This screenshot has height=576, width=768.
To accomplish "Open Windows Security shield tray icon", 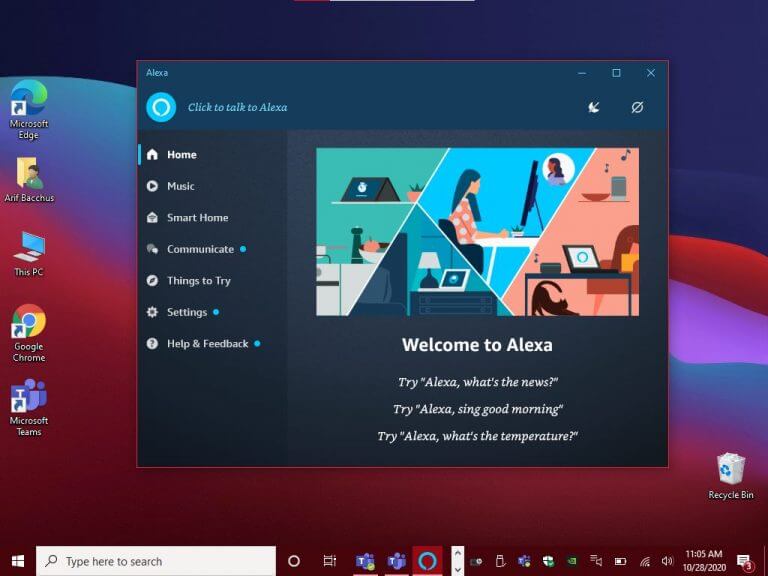I will point(548,561).
